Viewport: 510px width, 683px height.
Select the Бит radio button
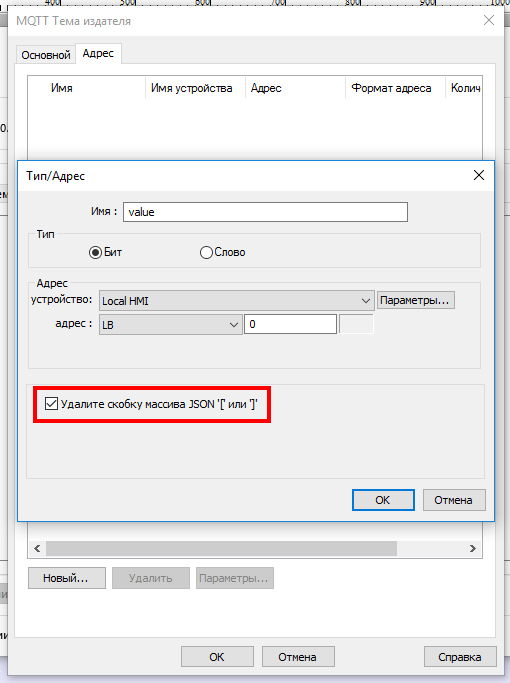(95, 252)
